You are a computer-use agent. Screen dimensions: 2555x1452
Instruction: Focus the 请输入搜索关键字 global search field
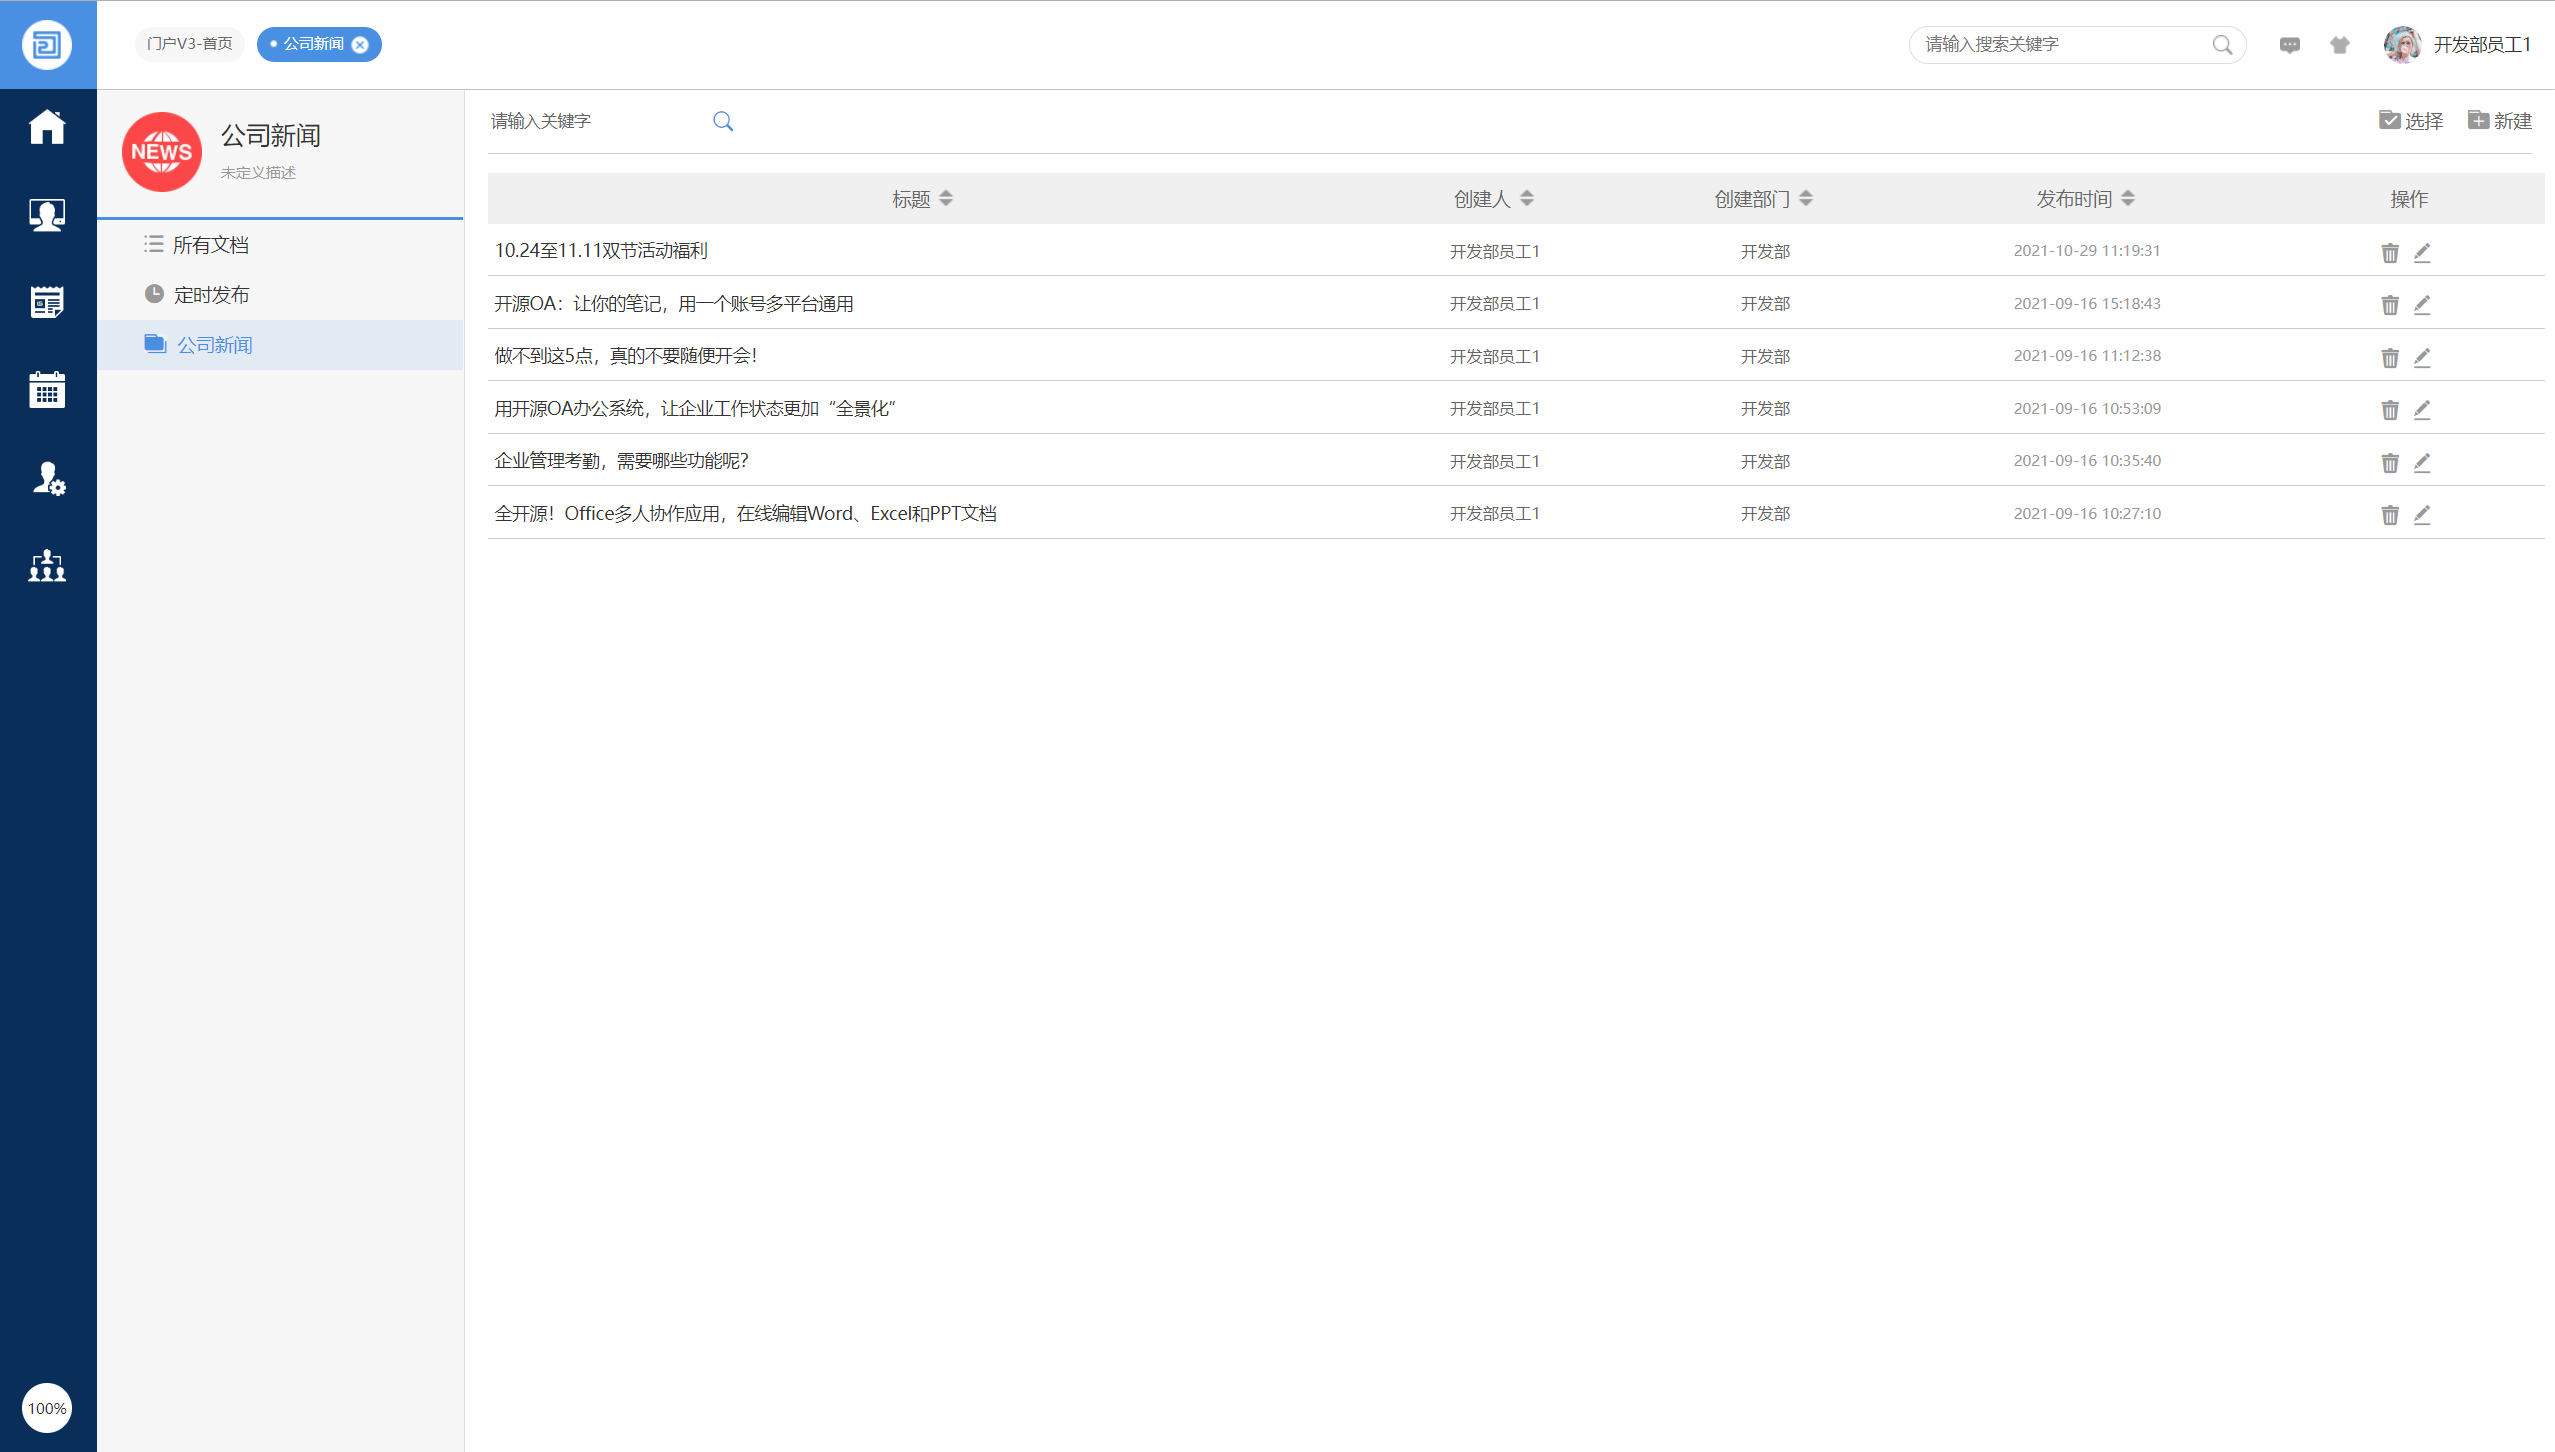click(x=2060, y=45)
